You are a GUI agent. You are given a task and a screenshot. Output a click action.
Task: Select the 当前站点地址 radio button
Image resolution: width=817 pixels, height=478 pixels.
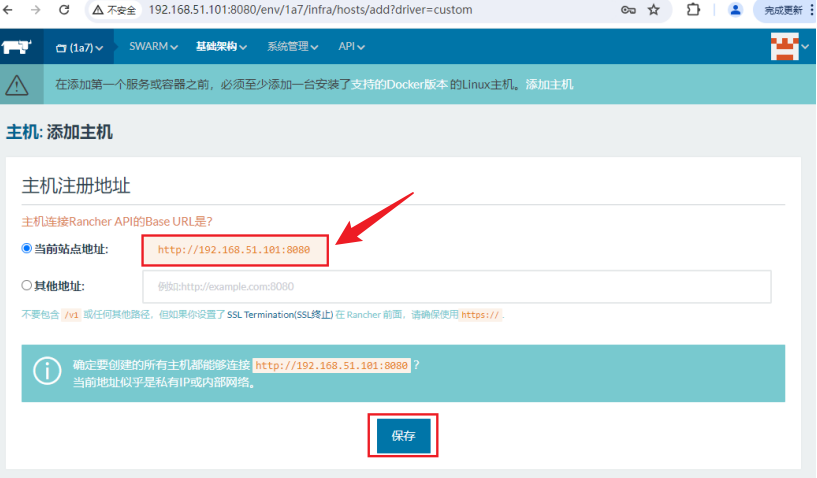click(27, 249)
